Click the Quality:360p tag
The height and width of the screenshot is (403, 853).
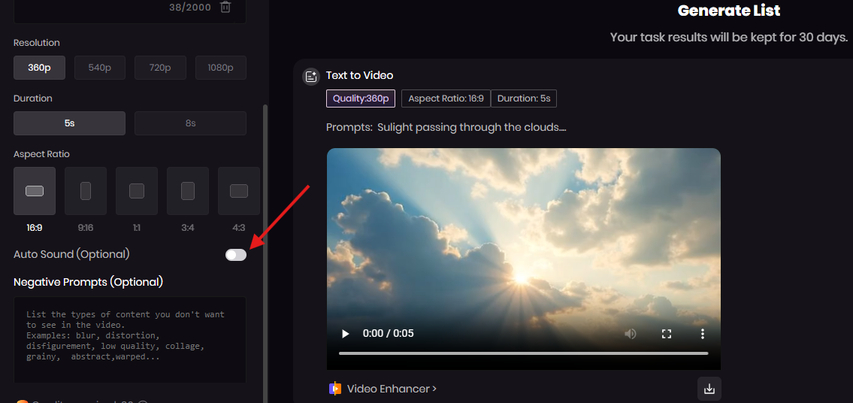point(361,99)
